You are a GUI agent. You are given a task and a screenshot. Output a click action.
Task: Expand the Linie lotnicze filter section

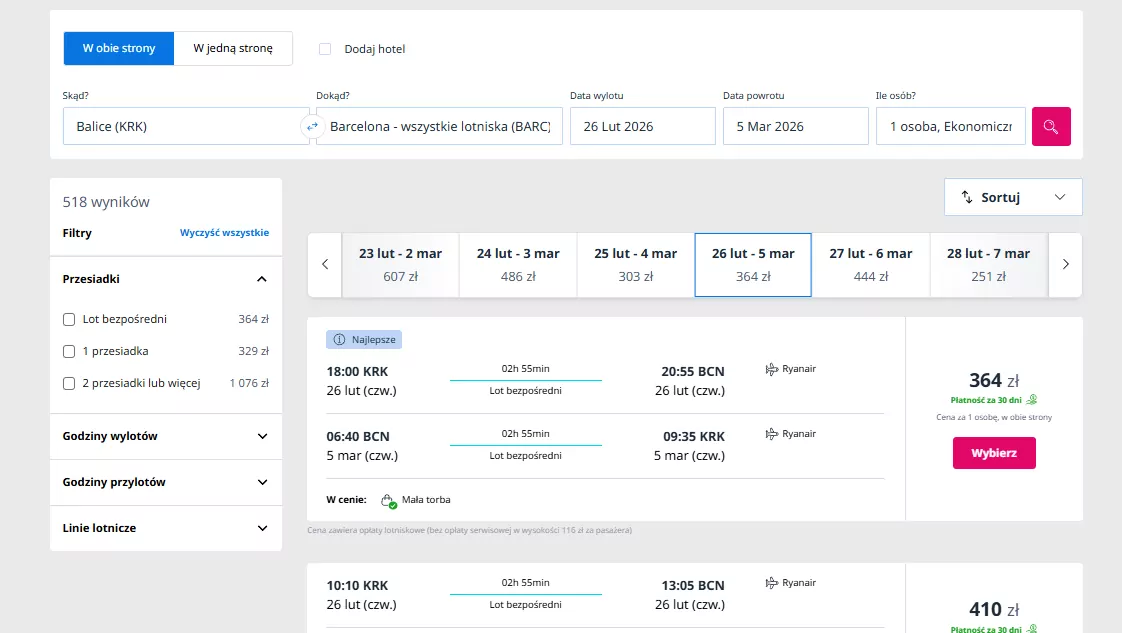pos(166,528)
